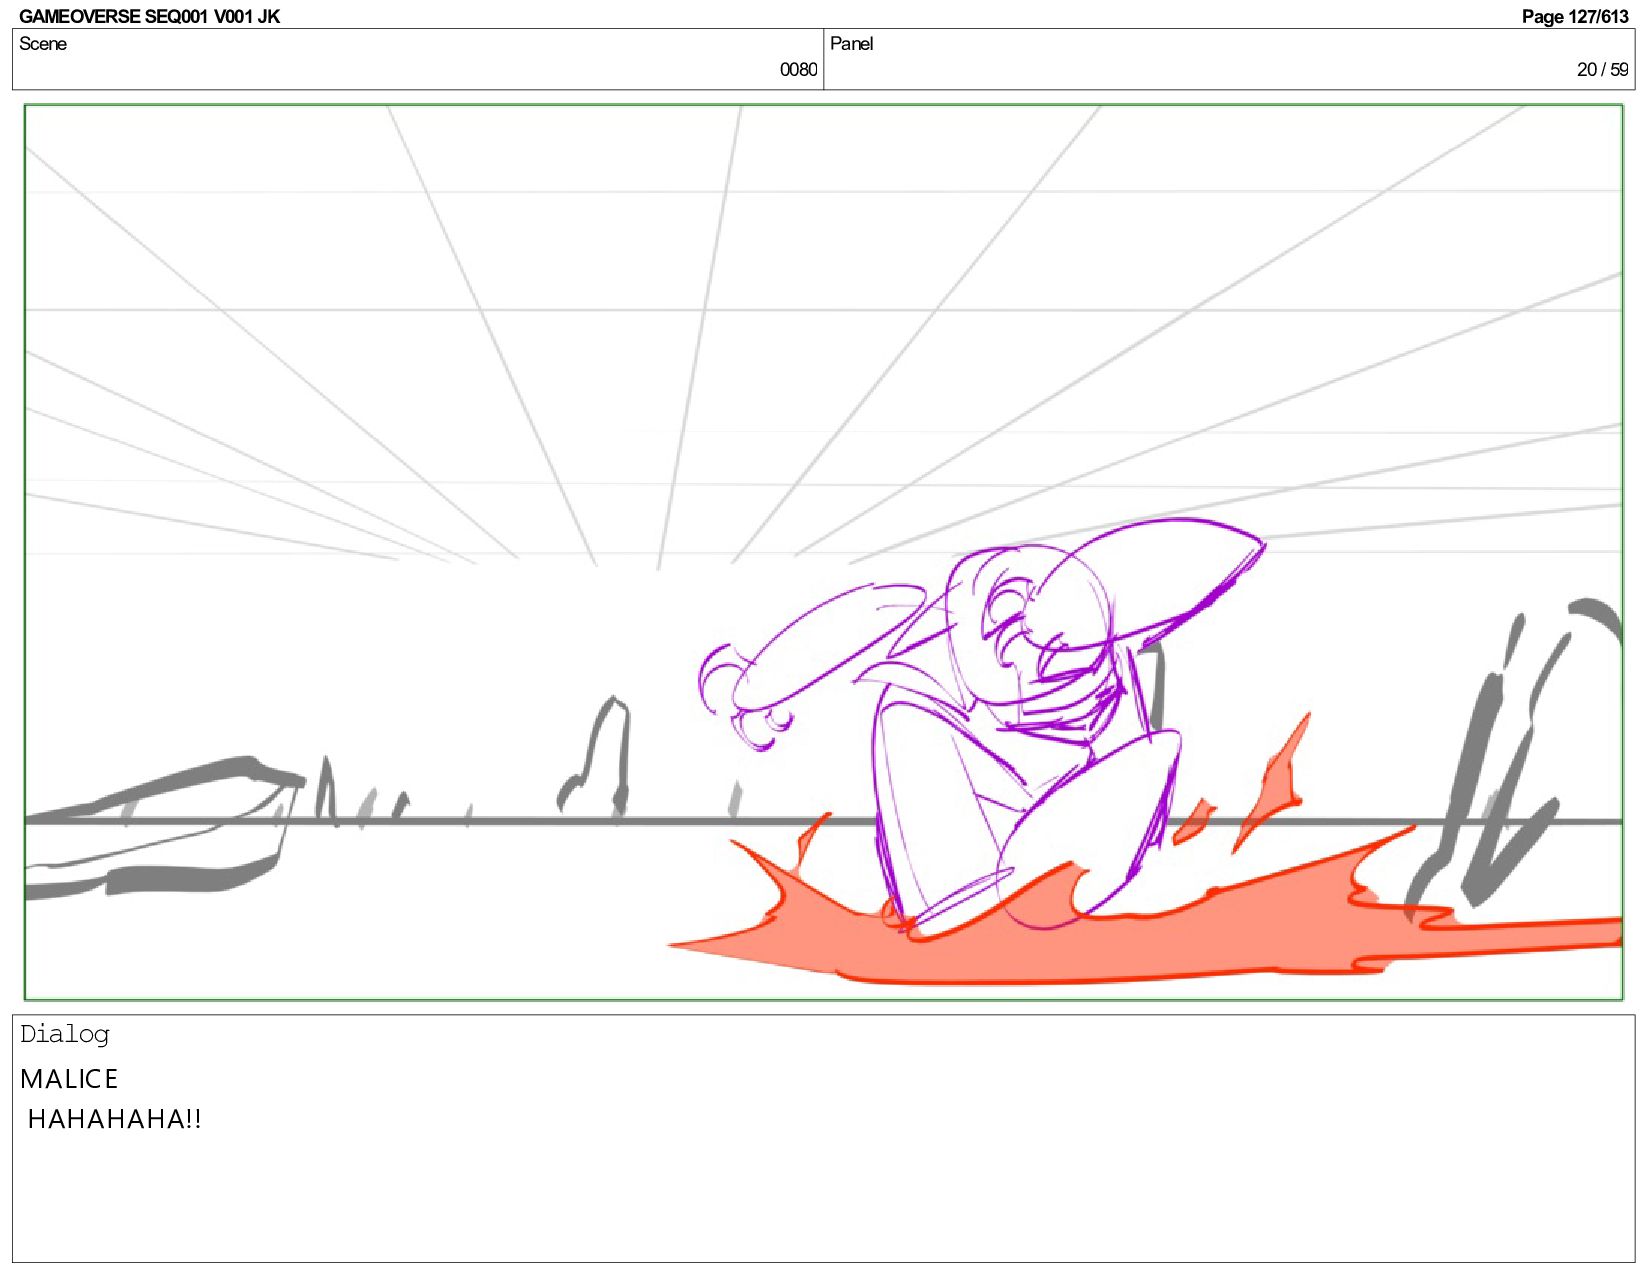This screenshot has width=1650, height=1275.
Task: Click the Panel label
Action: click(x=852, y=44)
